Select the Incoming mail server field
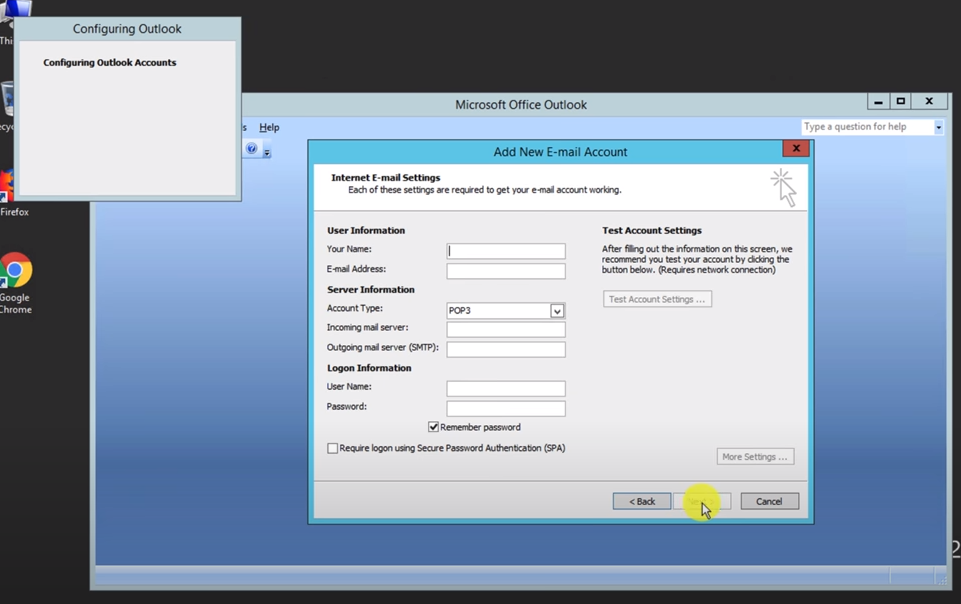The width and height of the screenshot is (961, 604). (x=506, y=330)
